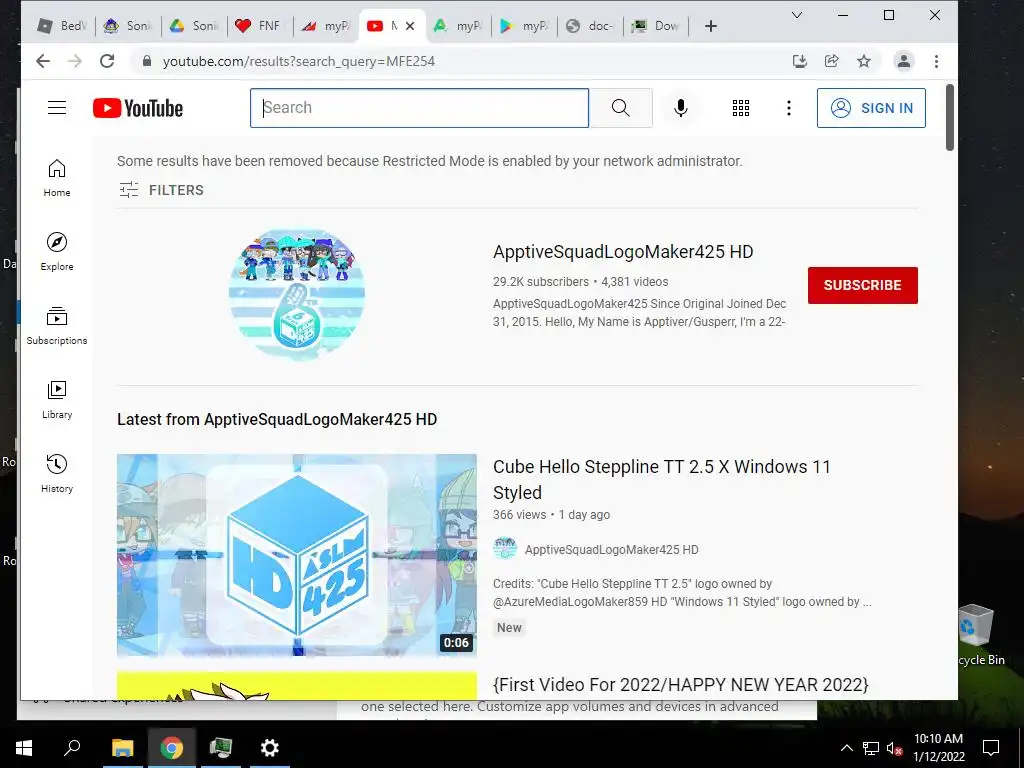This screenshot has height=768, width=1024.
Task: Open Subscriptions in the sidebar
Action: (57, 325)
